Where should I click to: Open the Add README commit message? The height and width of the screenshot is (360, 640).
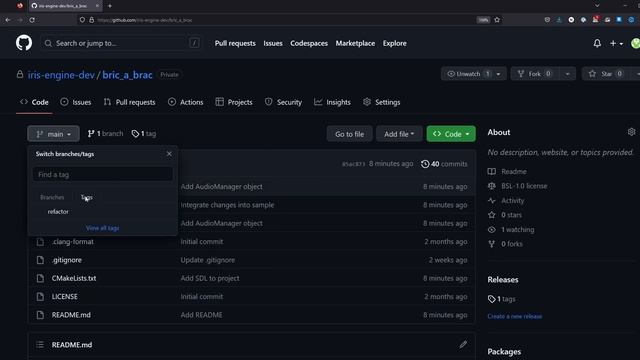point(202,315)
